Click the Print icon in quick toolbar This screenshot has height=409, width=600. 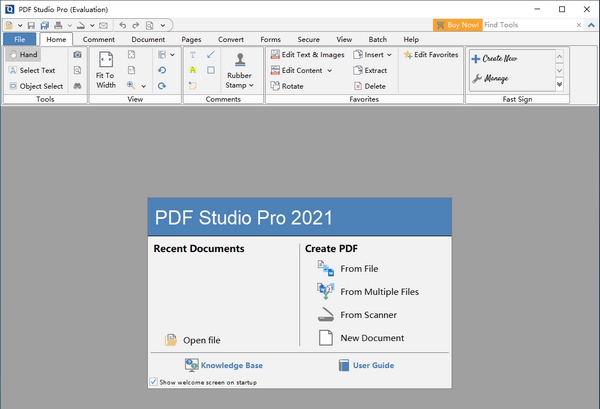point(58,25)
